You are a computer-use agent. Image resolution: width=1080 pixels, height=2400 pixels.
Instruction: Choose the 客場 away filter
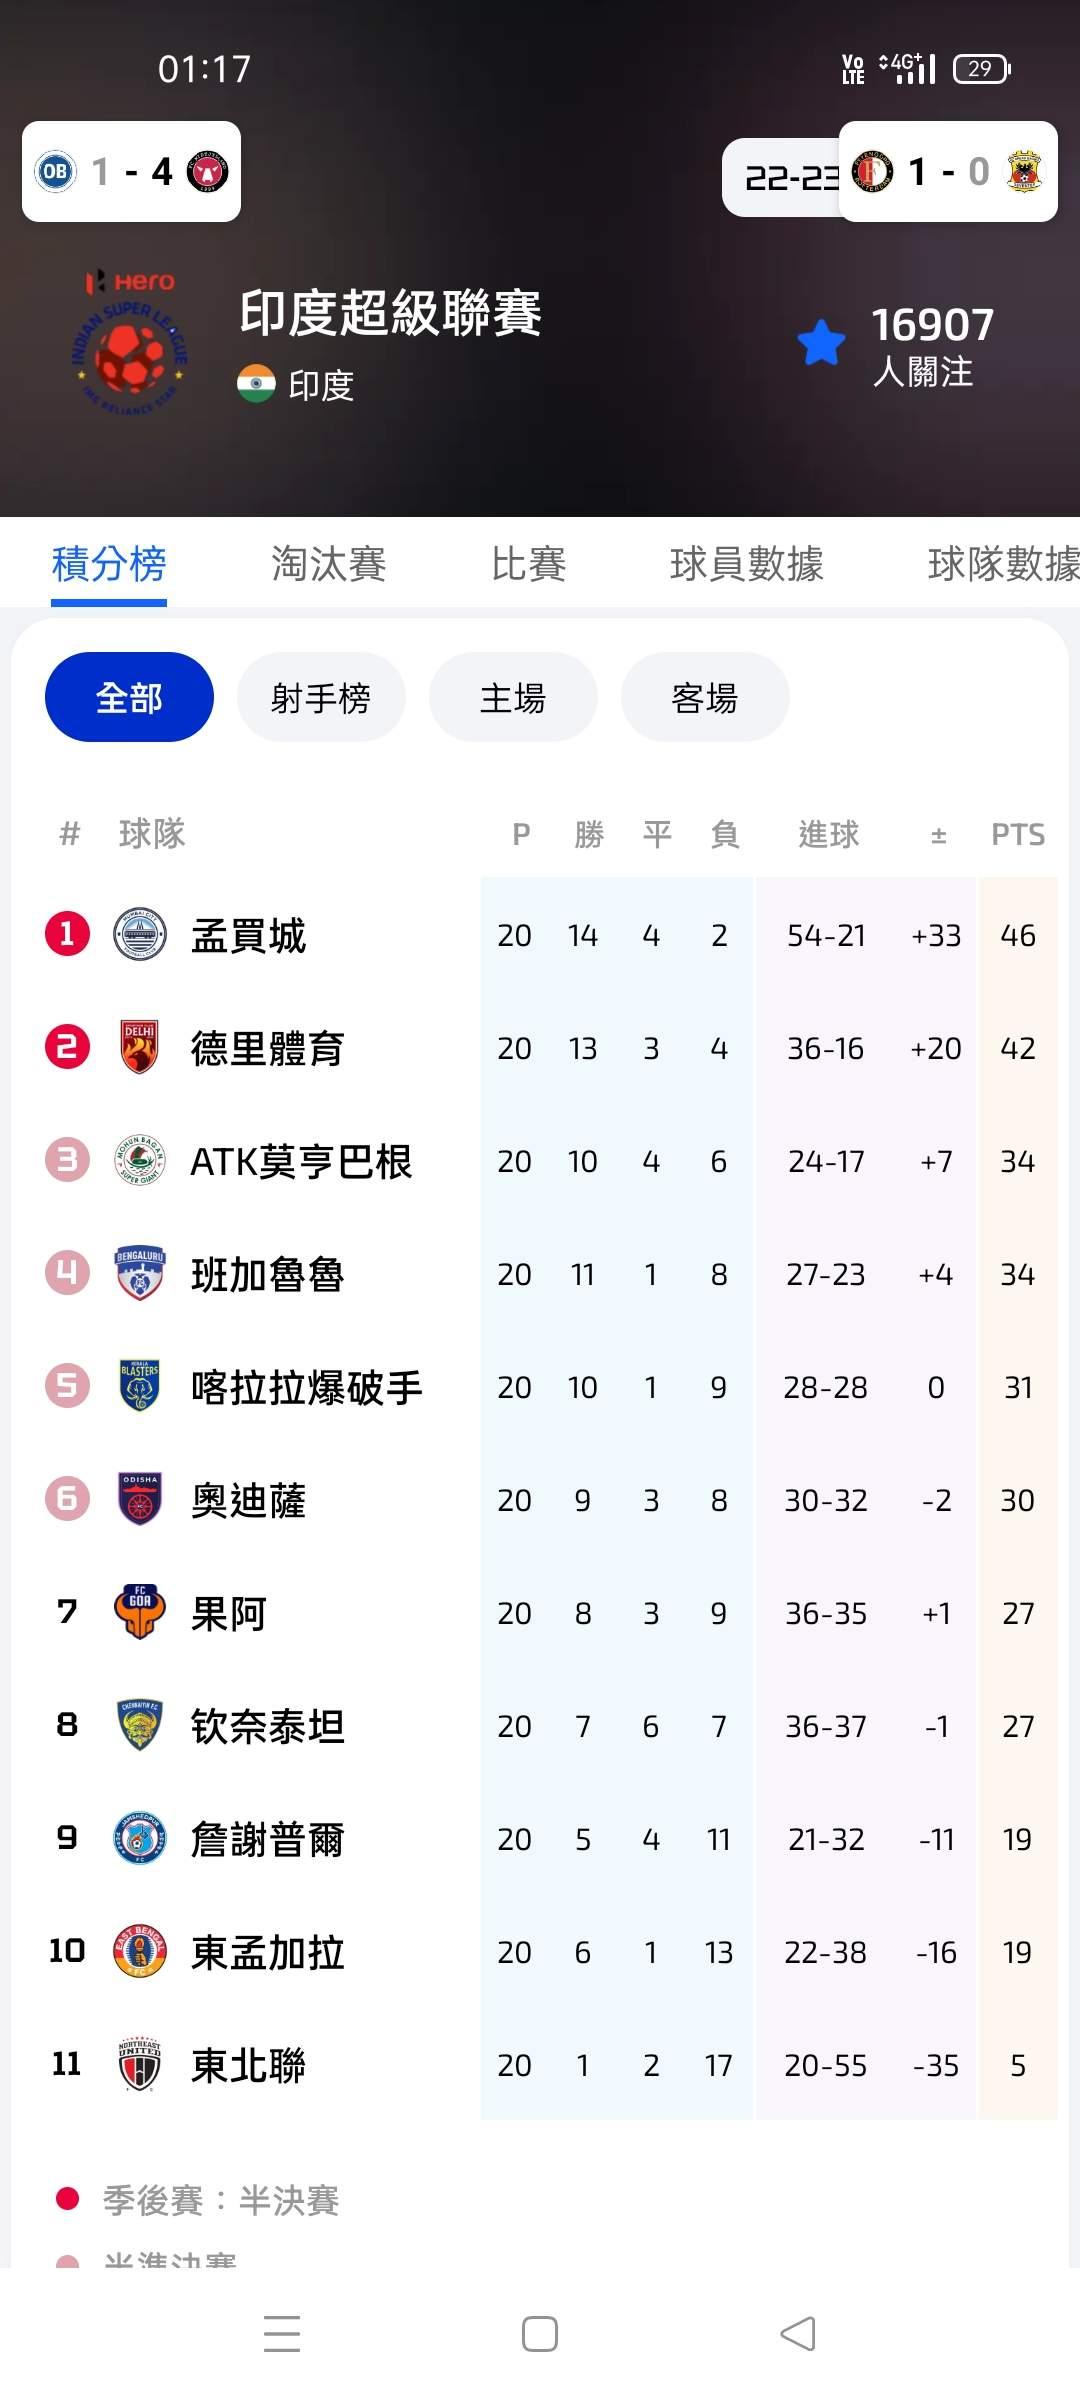[705, 697]
